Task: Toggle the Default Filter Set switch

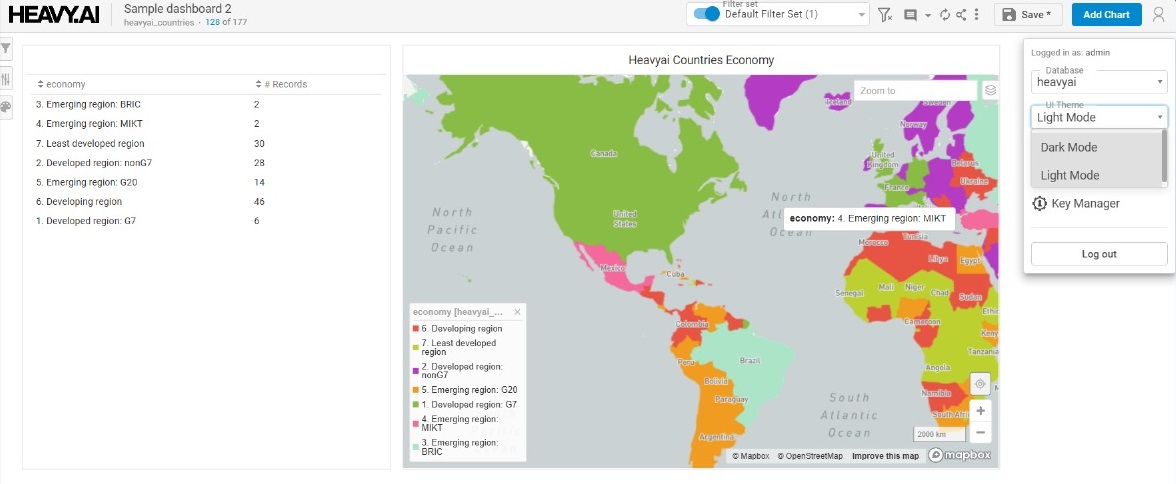Action: (x=706, y=14)
